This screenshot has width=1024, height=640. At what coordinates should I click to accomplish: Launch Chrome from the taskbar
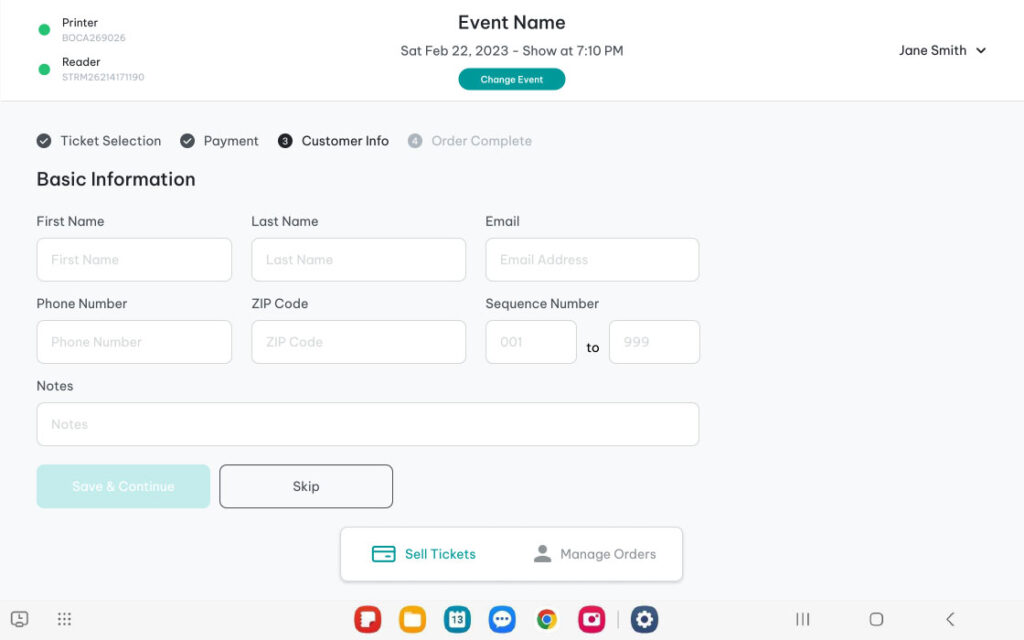[x=546, y=620]
